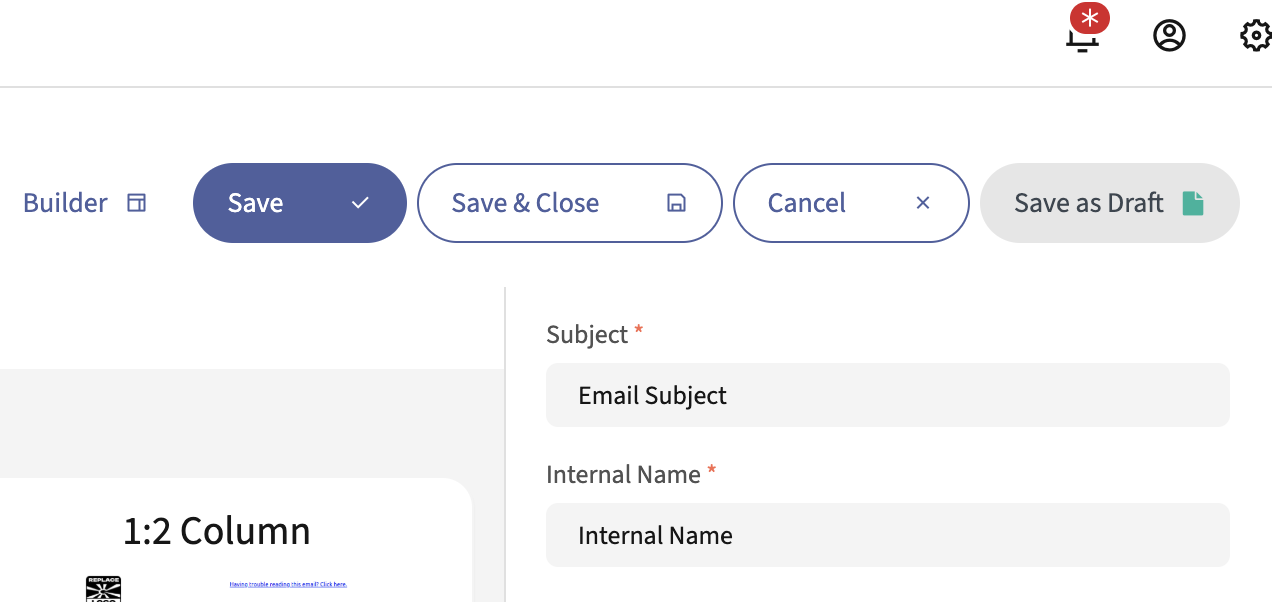
Task: Open the settings gear icon
Action: [1254, 36]
